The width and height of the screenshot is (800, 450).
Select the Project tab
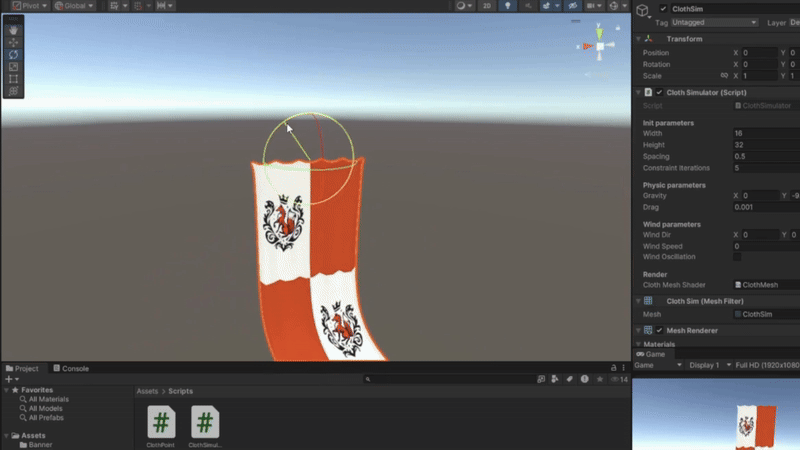[x=23, y=368]
